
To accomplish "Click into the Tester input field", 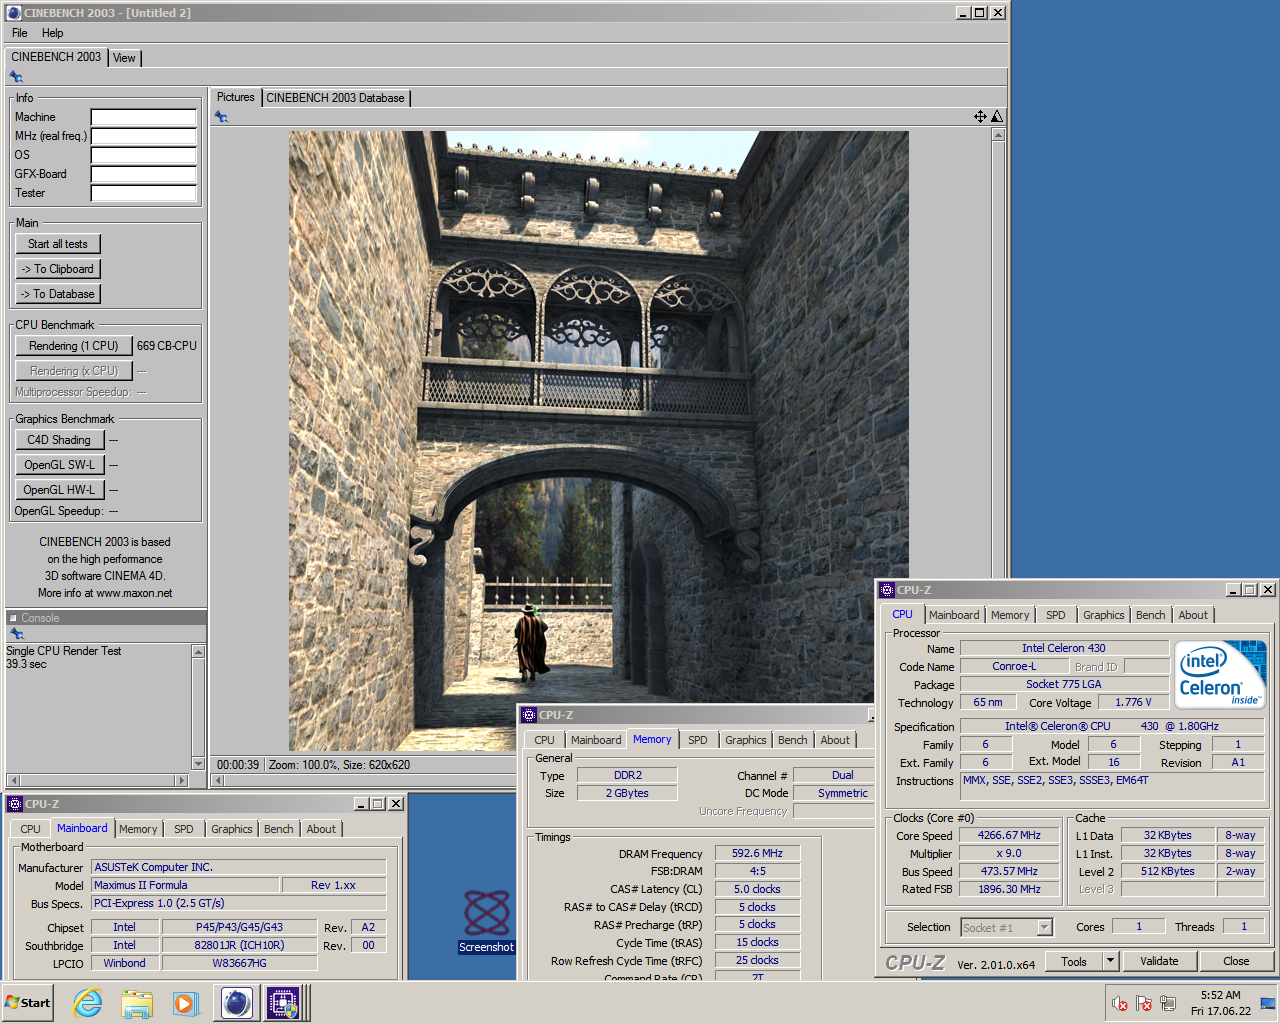I will click(144, 193).
